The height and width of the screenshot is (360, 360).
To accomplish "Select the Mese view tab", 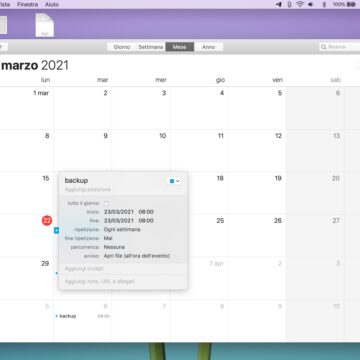I will click(179, 47).
